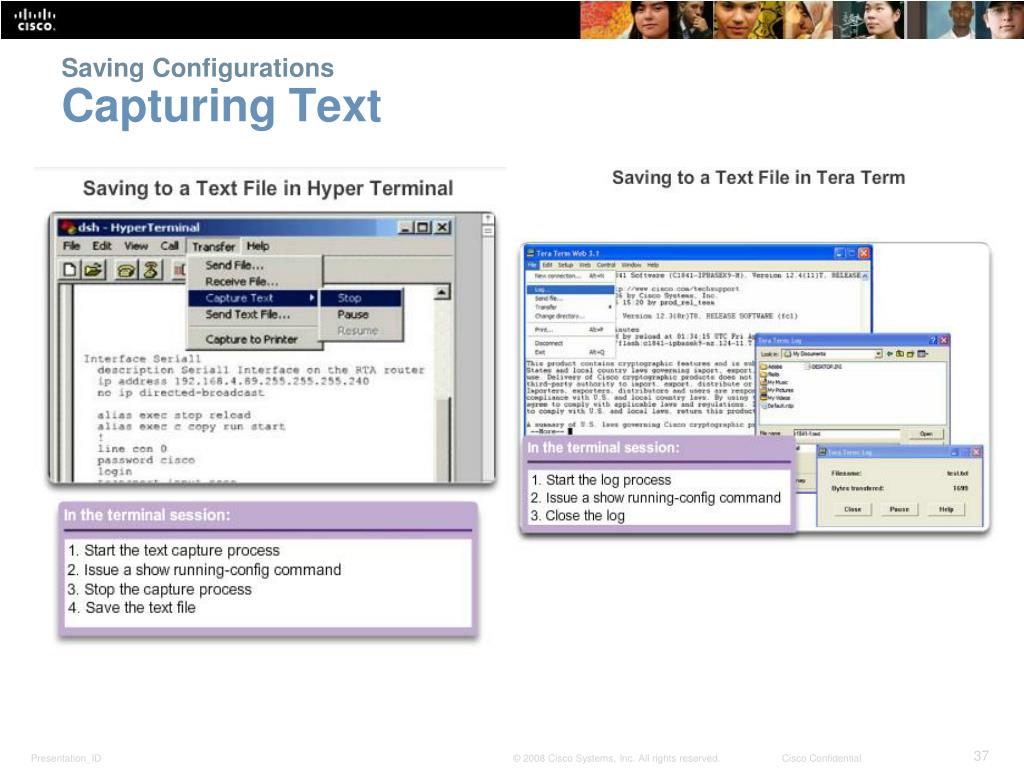Click the File name input field

pos(846,434)
